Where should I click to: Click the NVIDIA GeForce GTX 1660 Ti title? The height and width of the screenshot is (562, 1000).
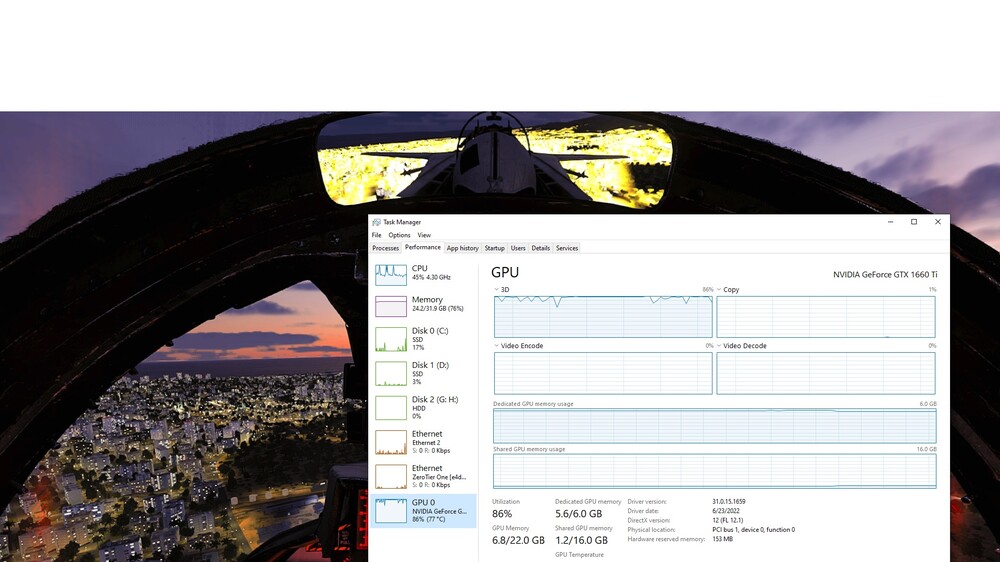coord(885,275)
